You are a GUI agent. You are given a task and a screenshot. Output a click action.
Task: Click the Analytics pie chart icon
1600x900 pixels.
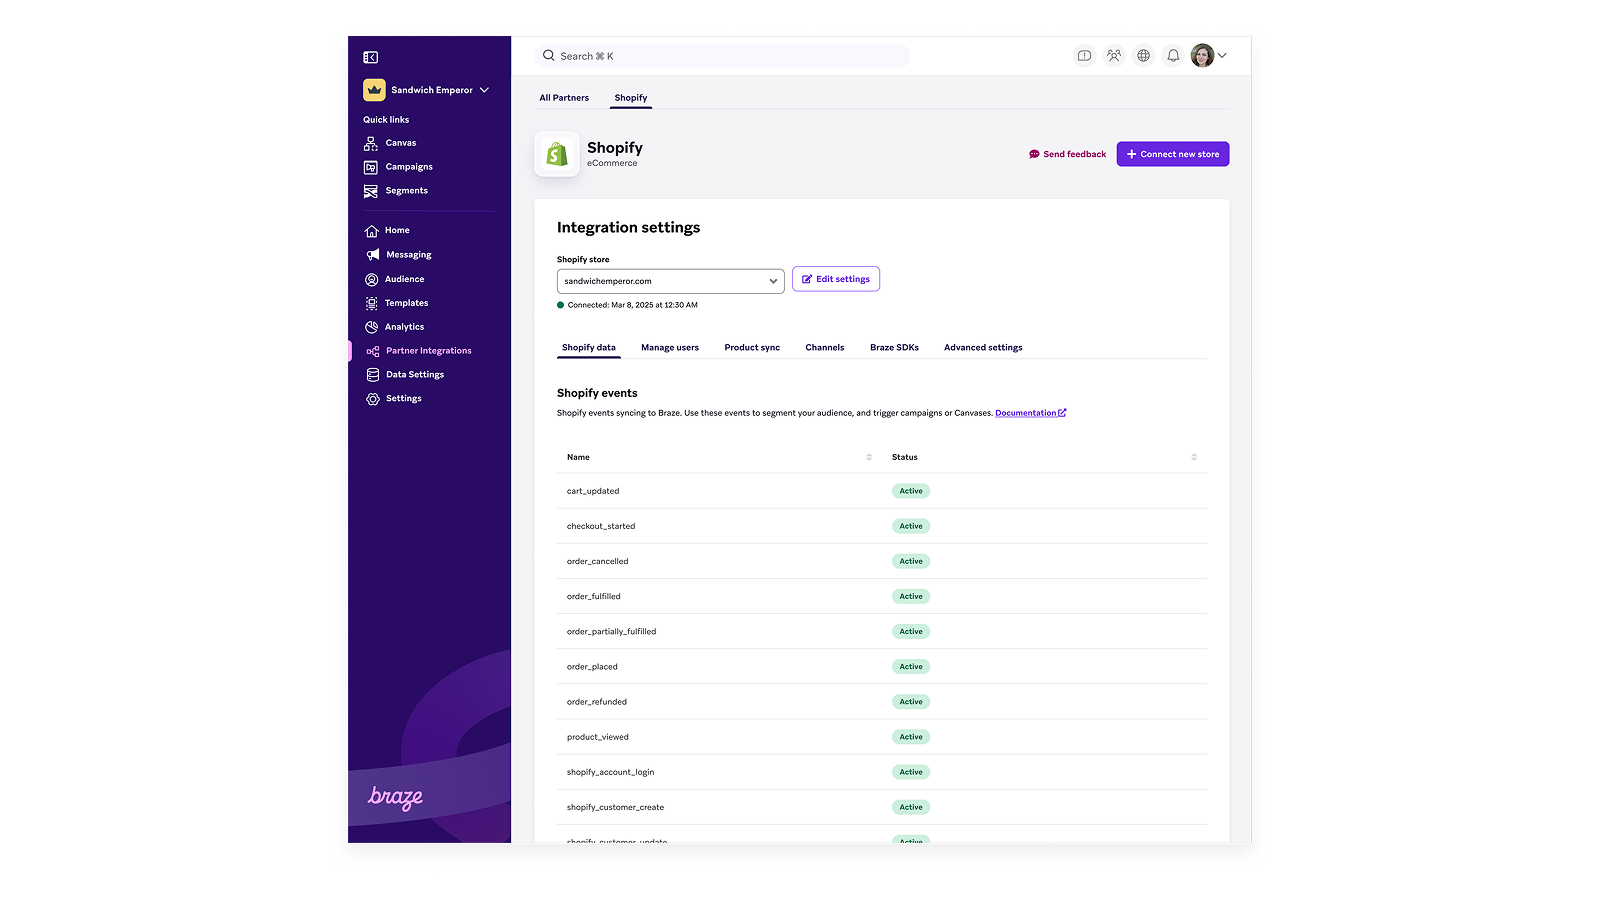click(372, 327)
